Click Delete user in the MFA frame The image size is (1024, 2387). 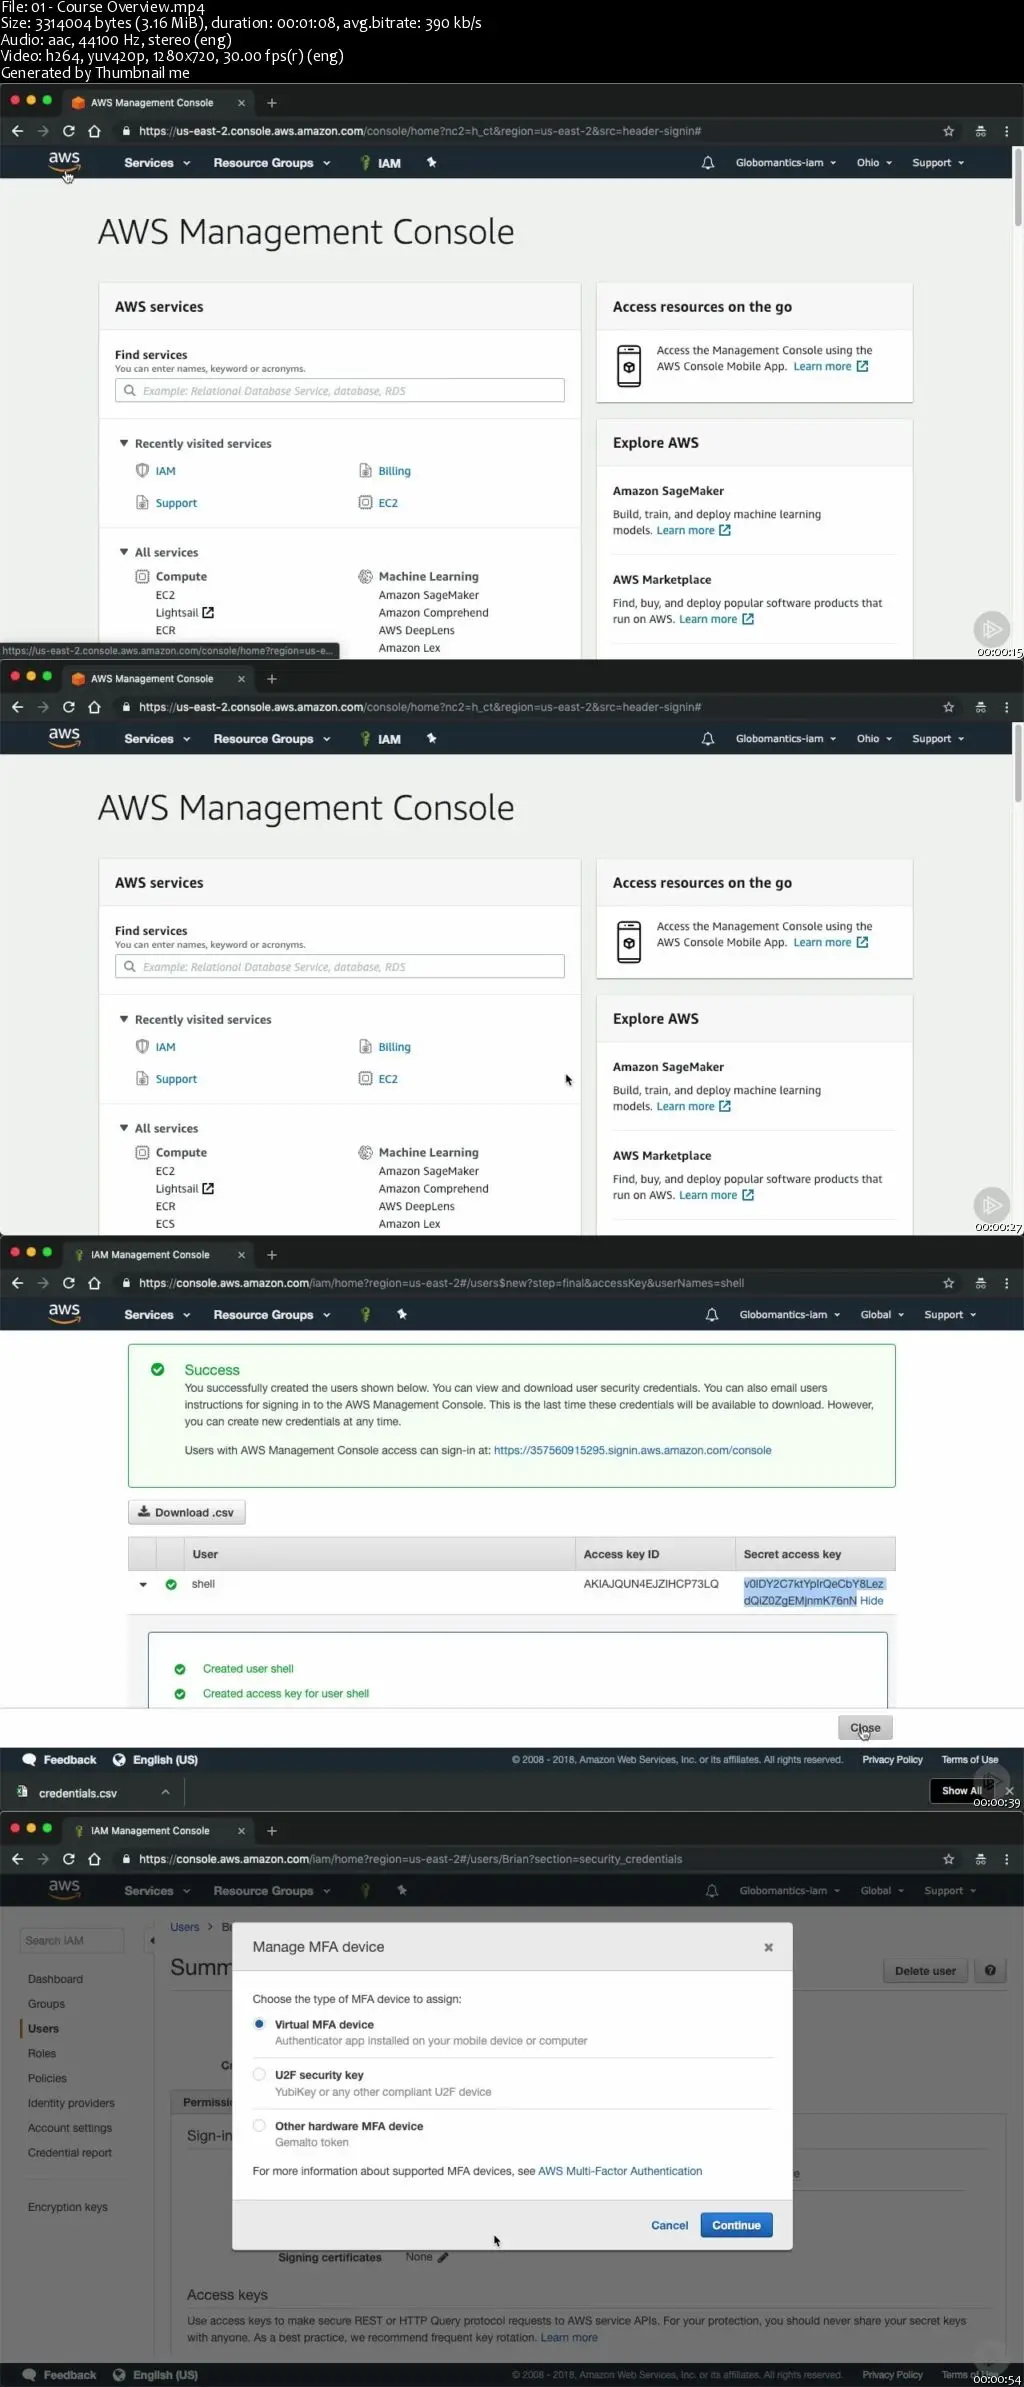tap(925, 1971)
